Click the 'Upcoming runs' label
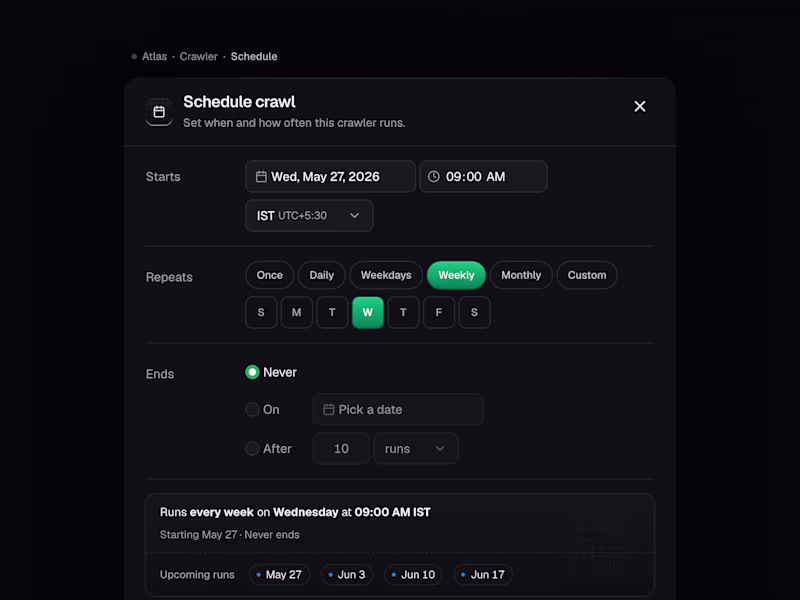The width and height of the screenshot is (800, 600). (x=197, y=574)
